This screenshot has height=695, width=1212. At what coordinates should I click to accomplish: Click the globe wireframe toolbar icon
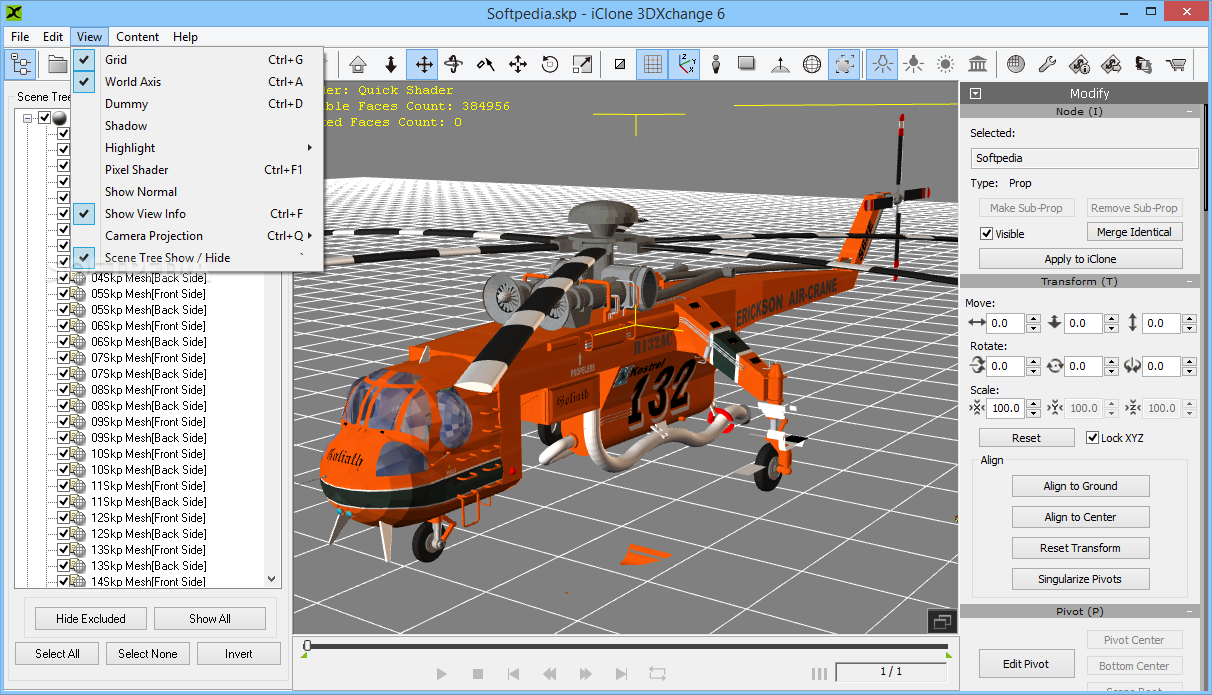coord(812,65)
